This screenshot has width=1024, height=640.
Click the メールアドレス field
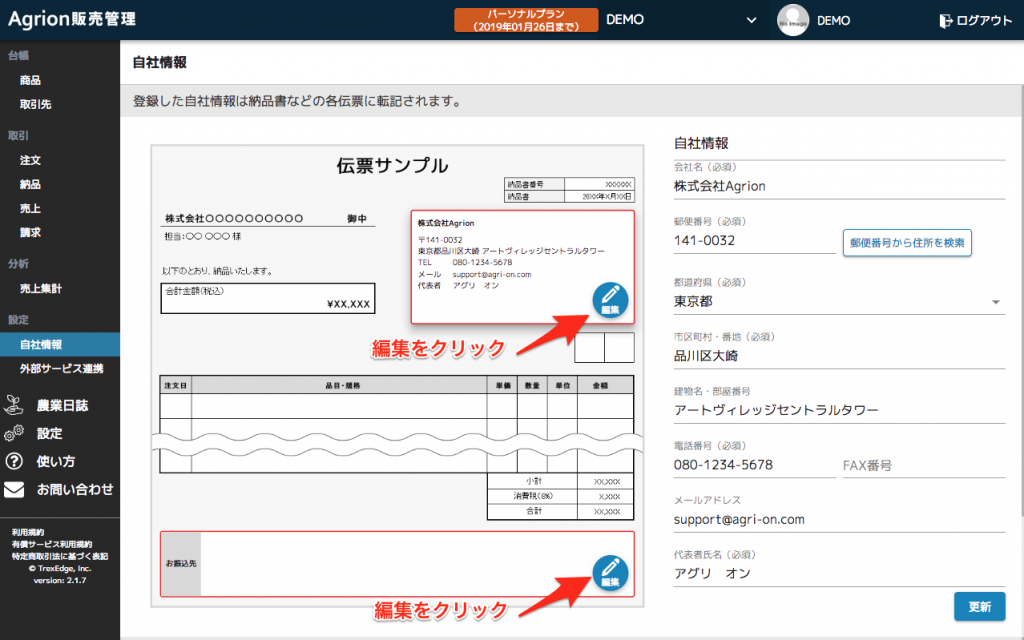tap(839, 520)
